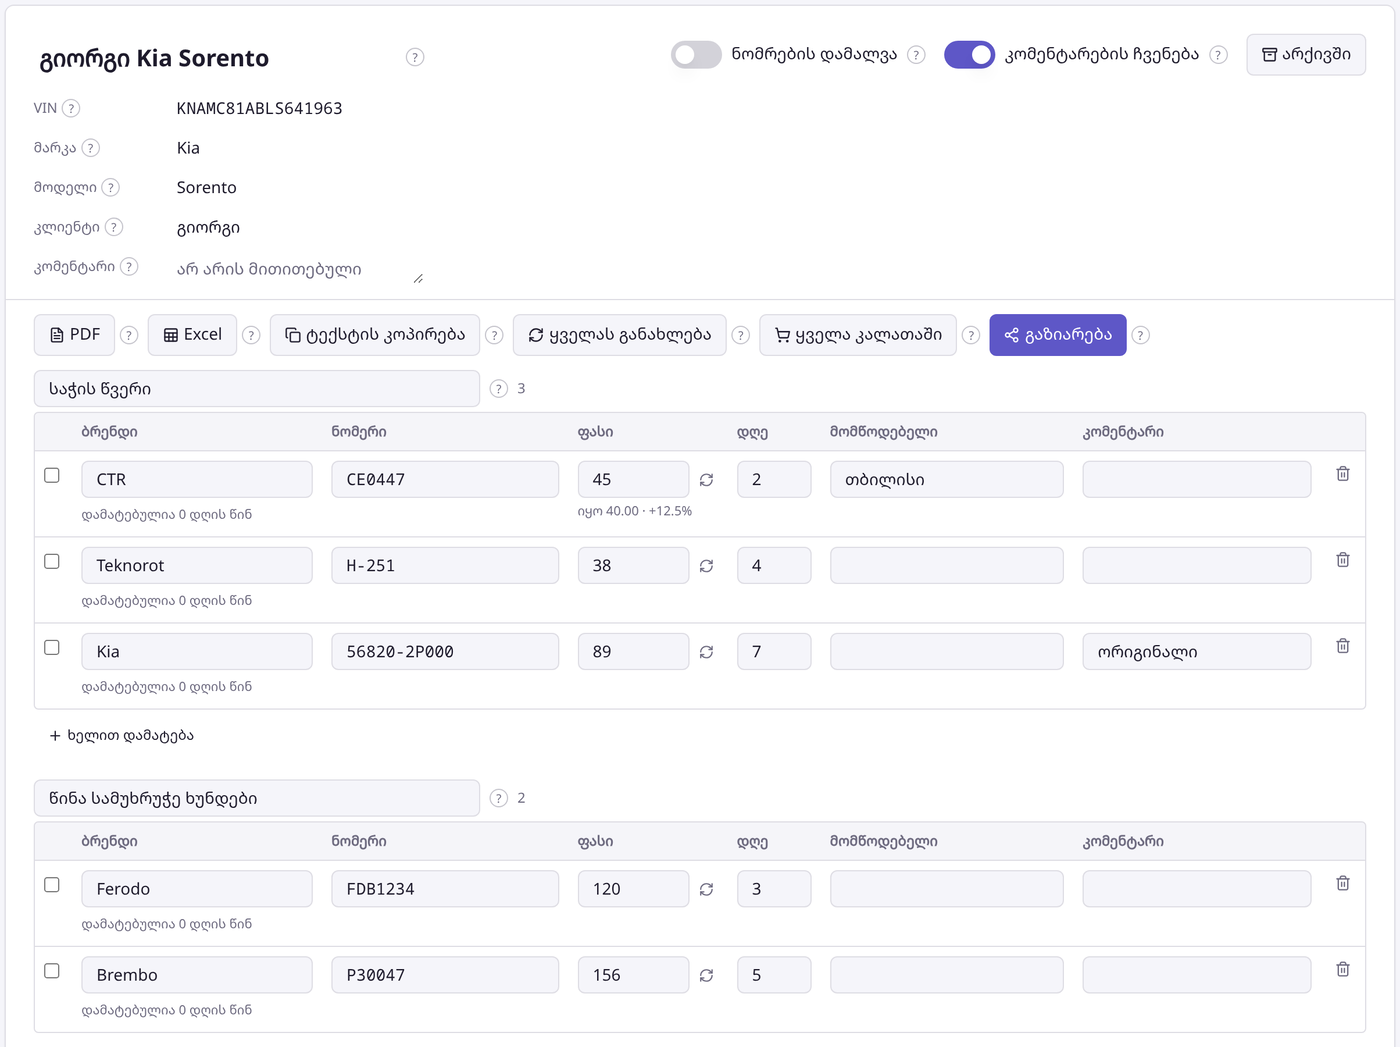Edit the საჭის წვერი group name field

pos(257,389)
